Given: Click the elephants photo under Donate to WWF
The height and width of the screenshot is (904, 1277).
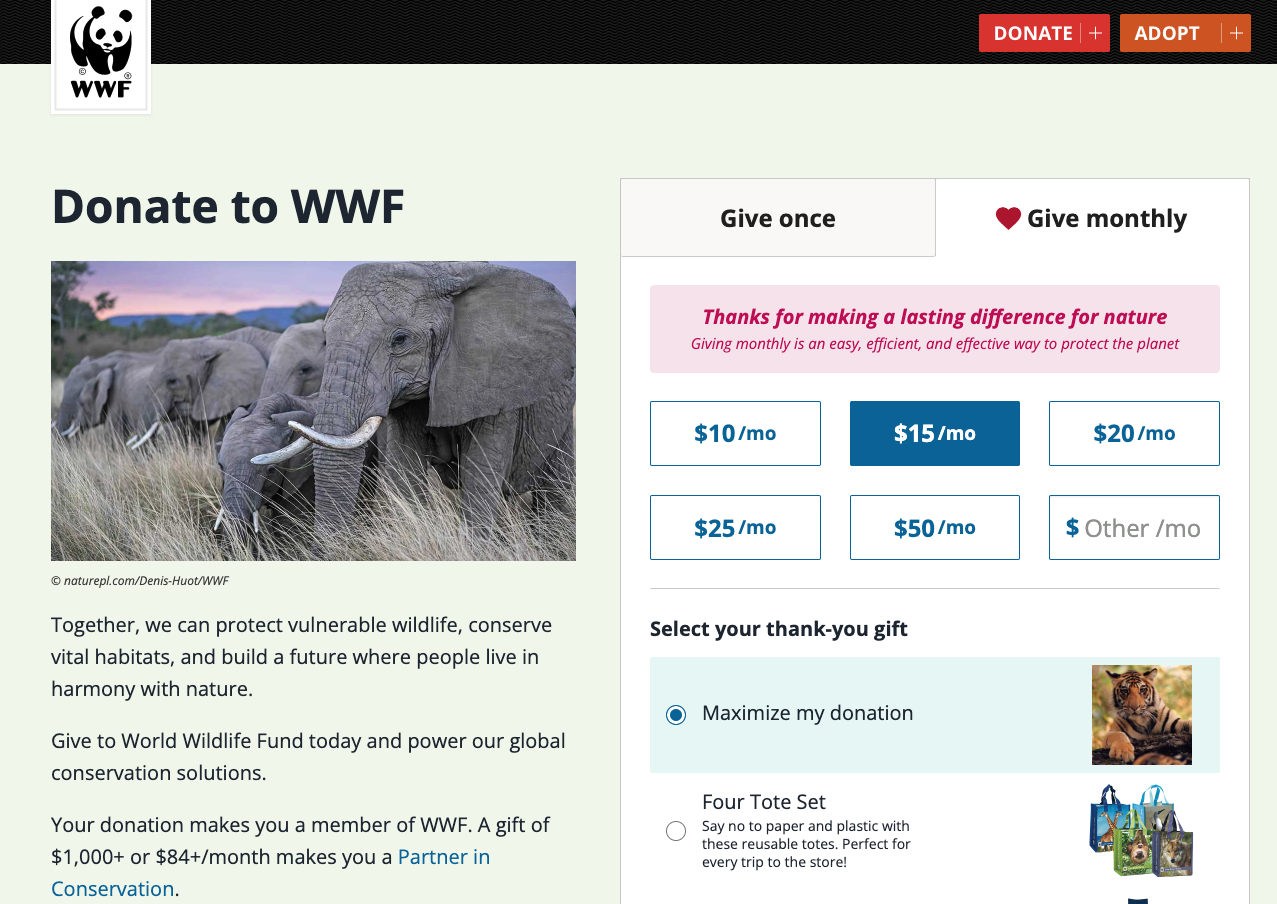Looking at the screenshot, I should coord(313,410).
